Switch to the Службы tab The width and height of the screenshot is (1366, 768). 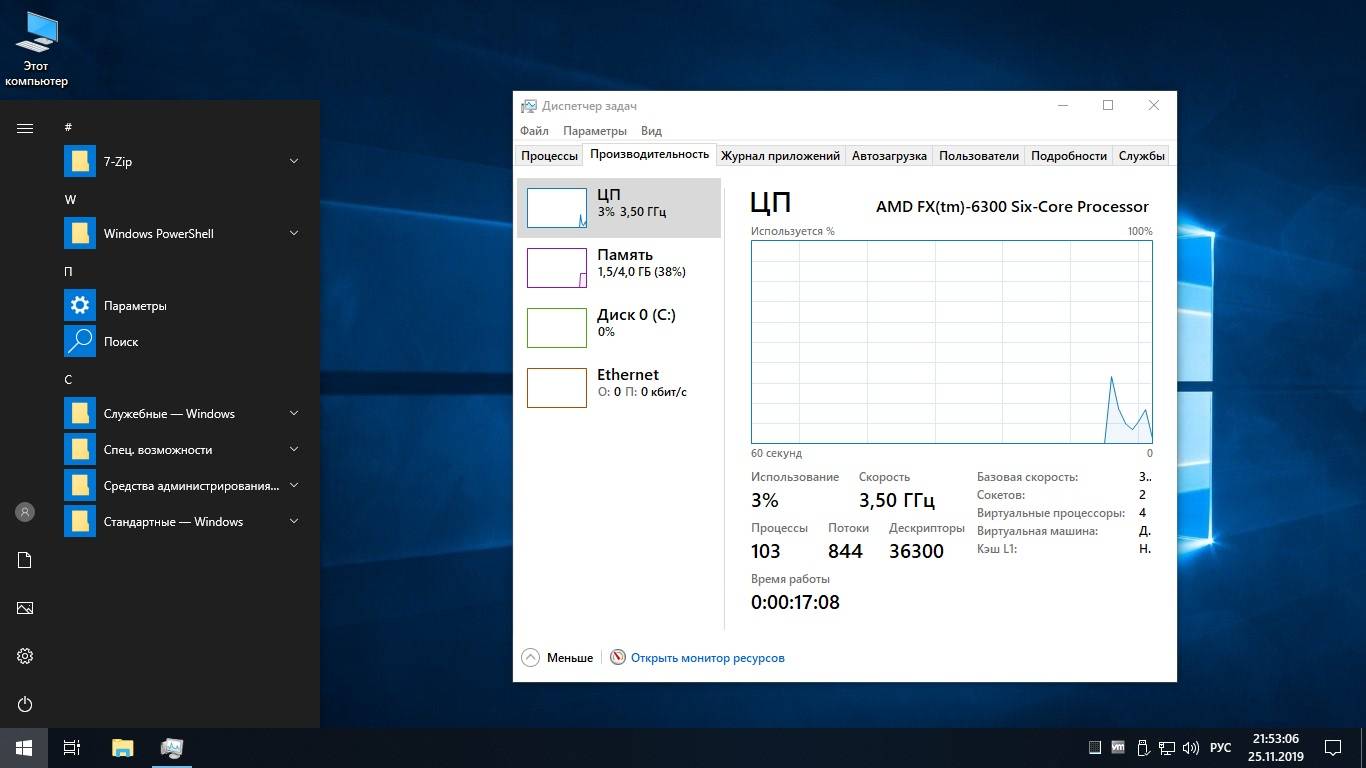(x=1141, y=156)
